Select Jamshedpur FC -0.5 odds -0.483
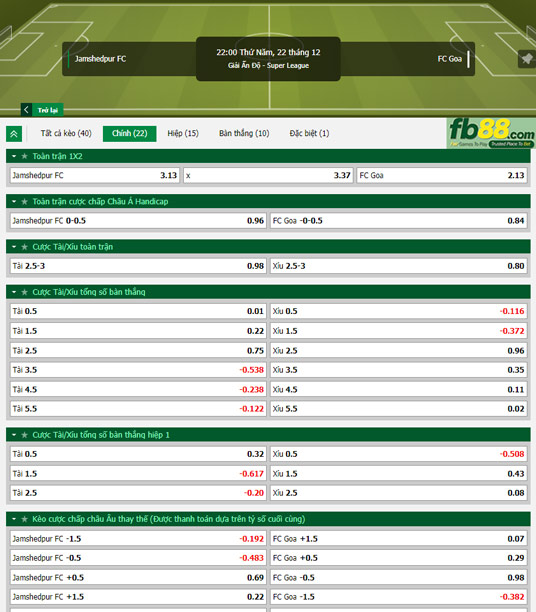The height and width of the screenshot is (612, 536). click(138, 558)
